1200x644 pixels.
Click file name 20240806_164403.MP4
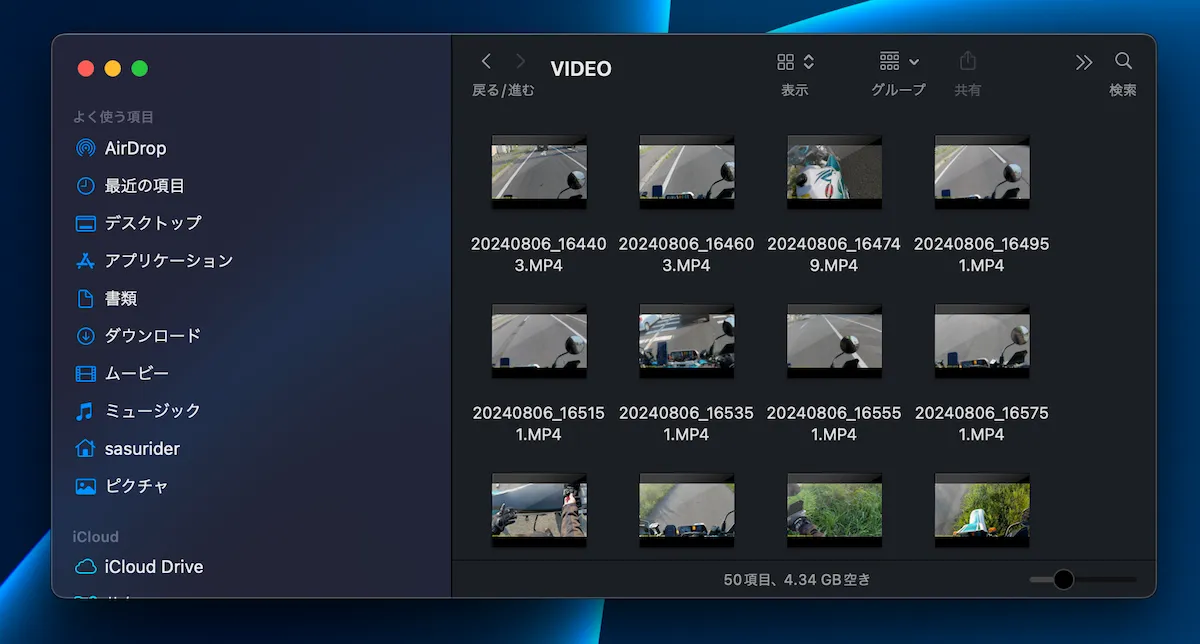pos(539,254)
